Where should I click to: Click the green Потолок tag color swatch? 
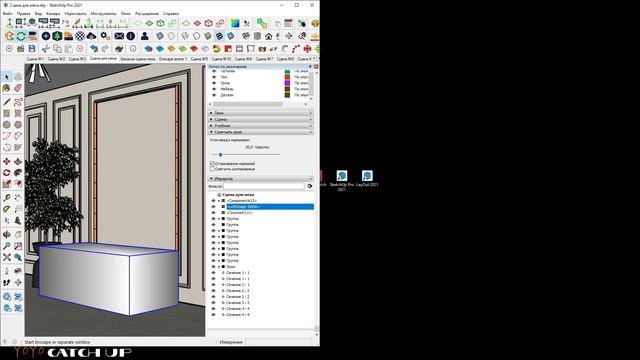click(287, 71)
